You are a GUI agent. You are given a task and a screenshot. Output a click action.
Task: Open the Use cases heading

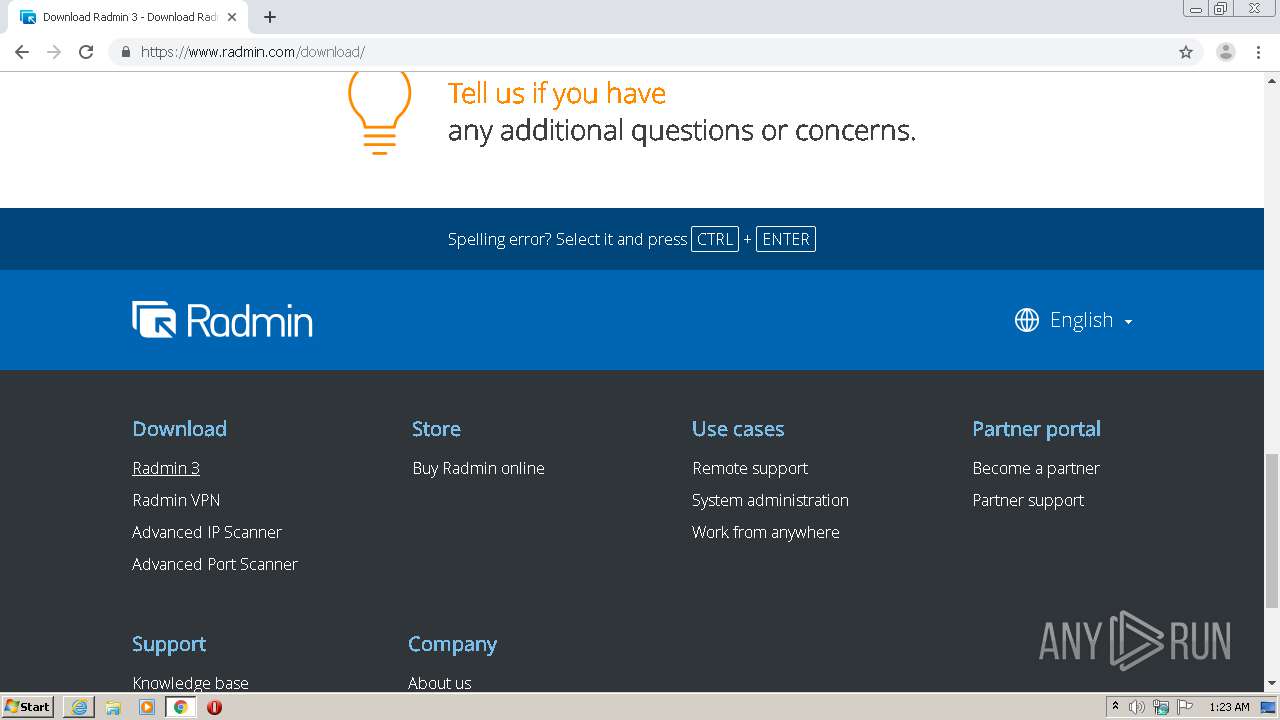(738, 429)
